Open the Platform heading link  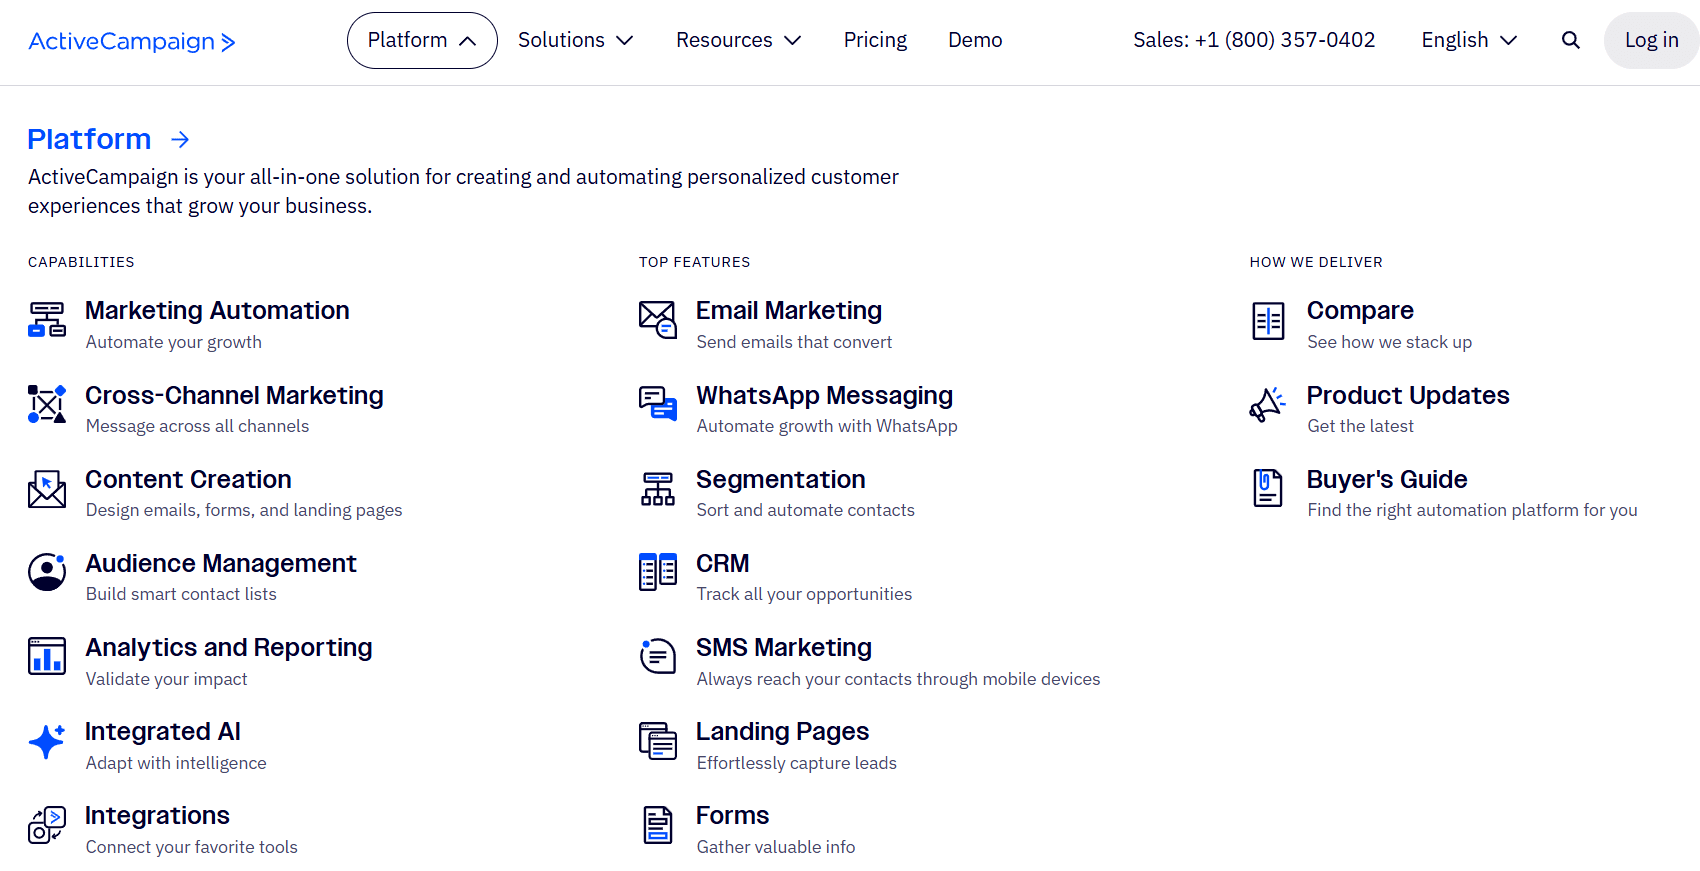coord(89,139)
